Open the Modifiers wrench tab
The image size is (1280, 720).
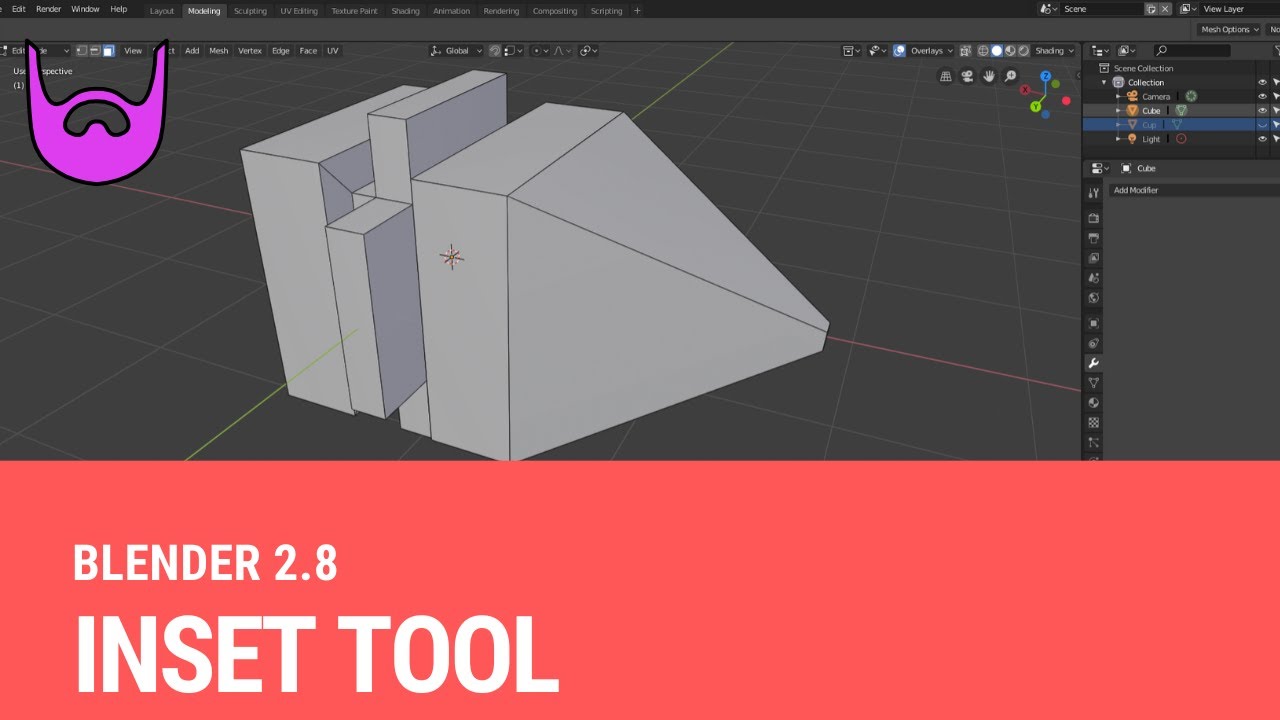(1094, 363)
